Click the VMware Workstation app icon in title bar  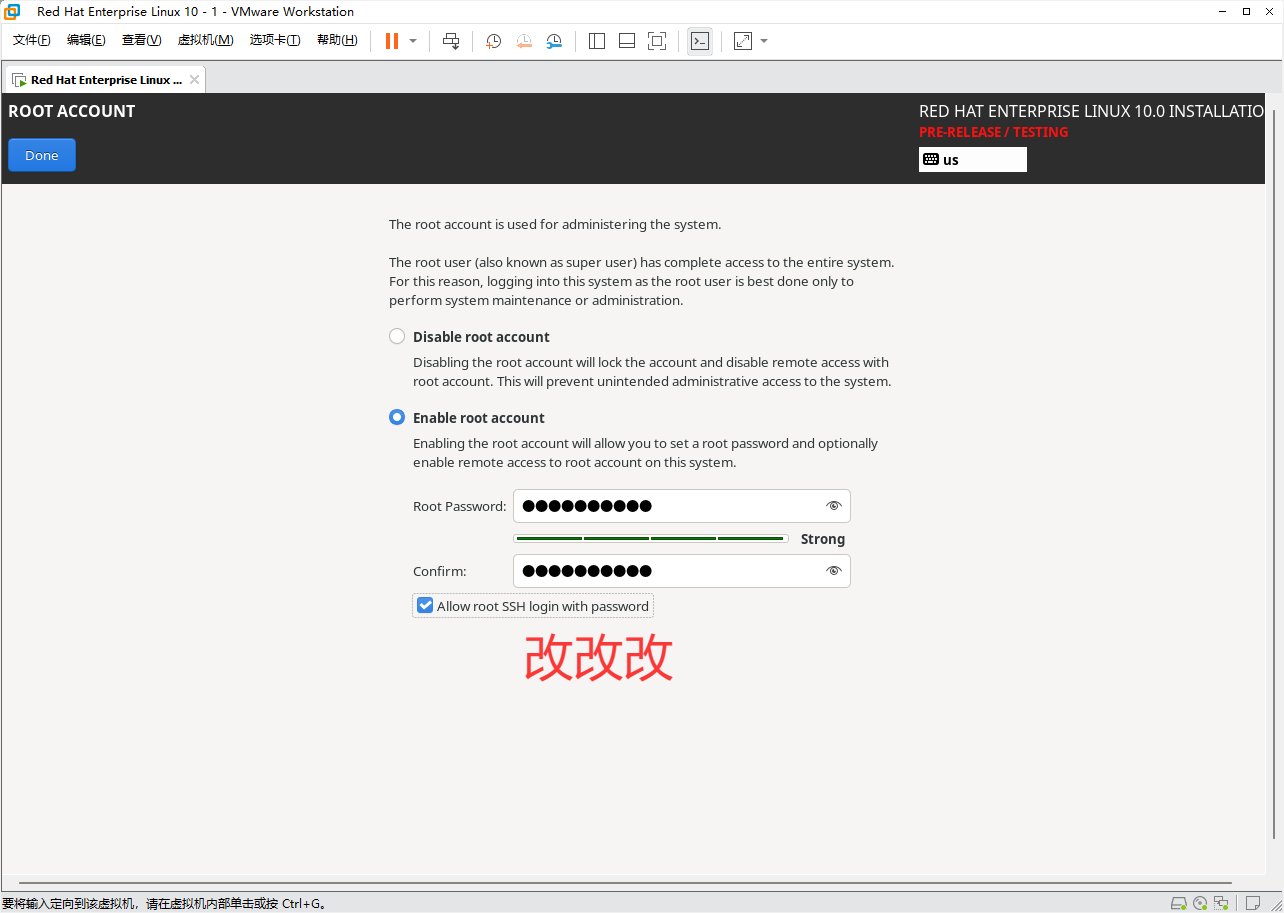(x=12, y=12)
